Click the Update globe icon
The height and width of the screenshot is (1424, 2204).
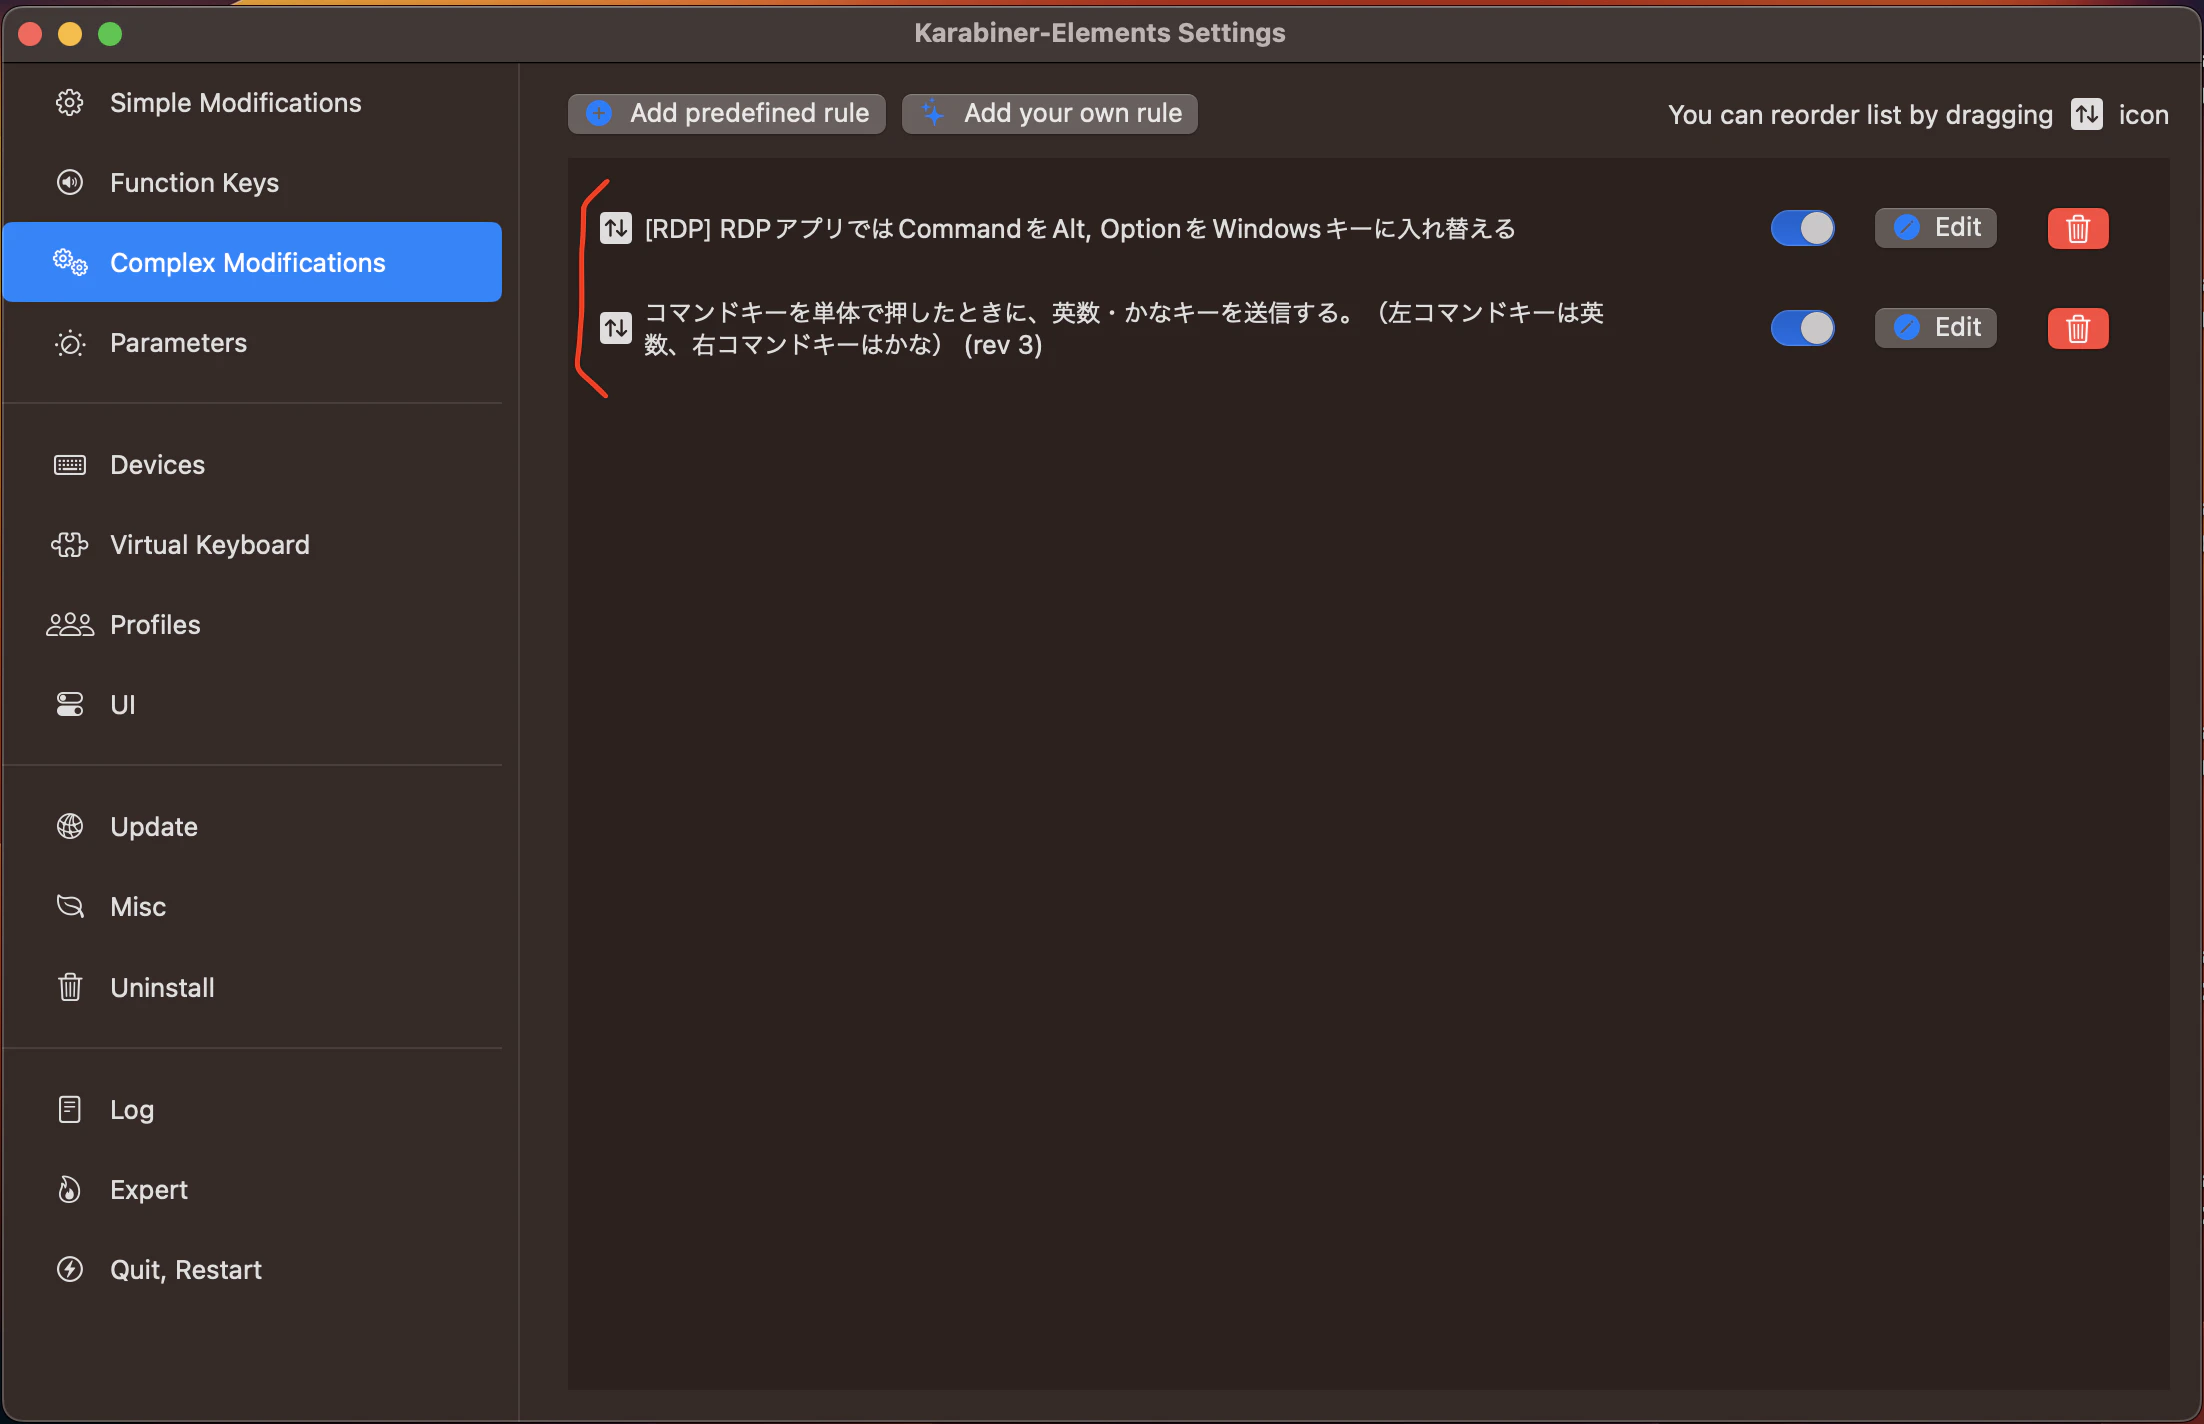point(69,826)
